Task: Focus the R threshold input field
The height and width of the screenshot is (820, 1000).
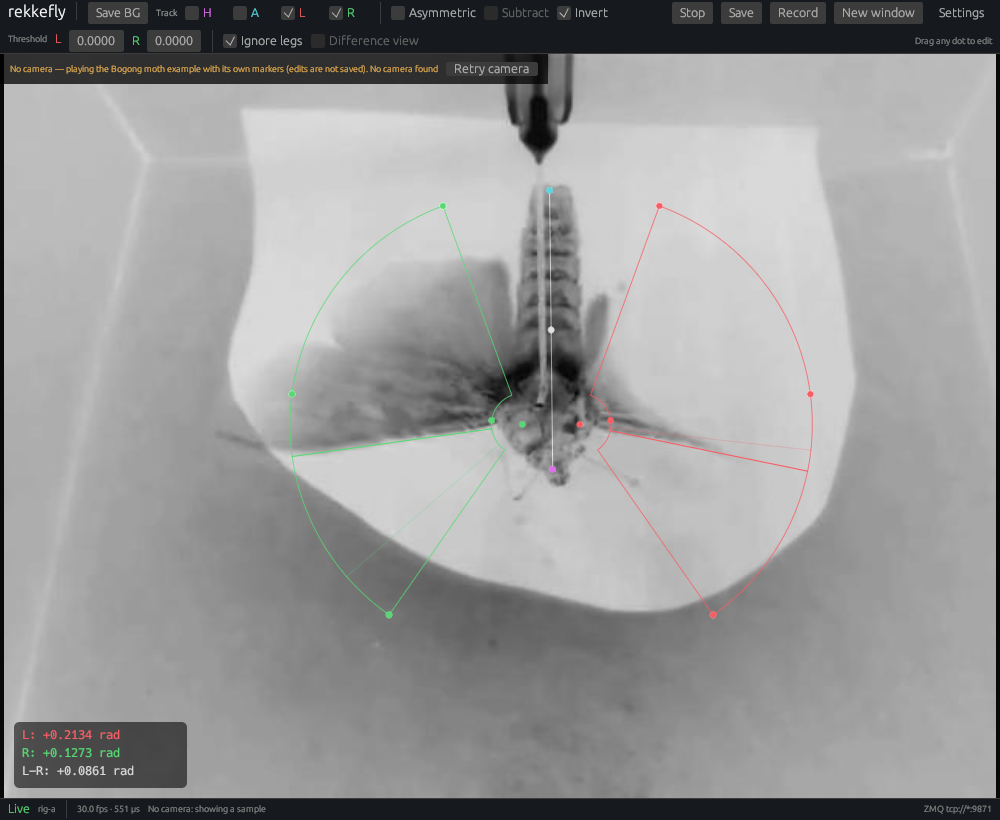Action: pos(174,41)
